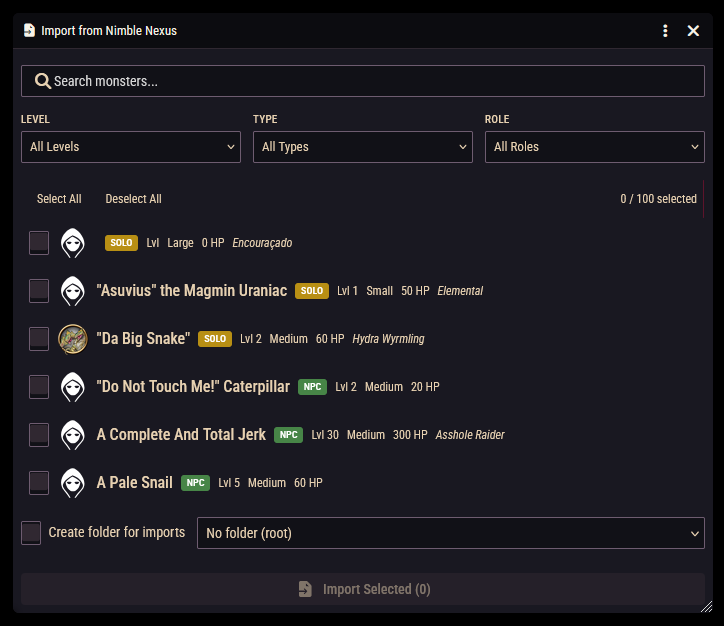The height and width of the screenshot is (626, 724).
Task: Click Select All
Action: (x=59, y=199)
